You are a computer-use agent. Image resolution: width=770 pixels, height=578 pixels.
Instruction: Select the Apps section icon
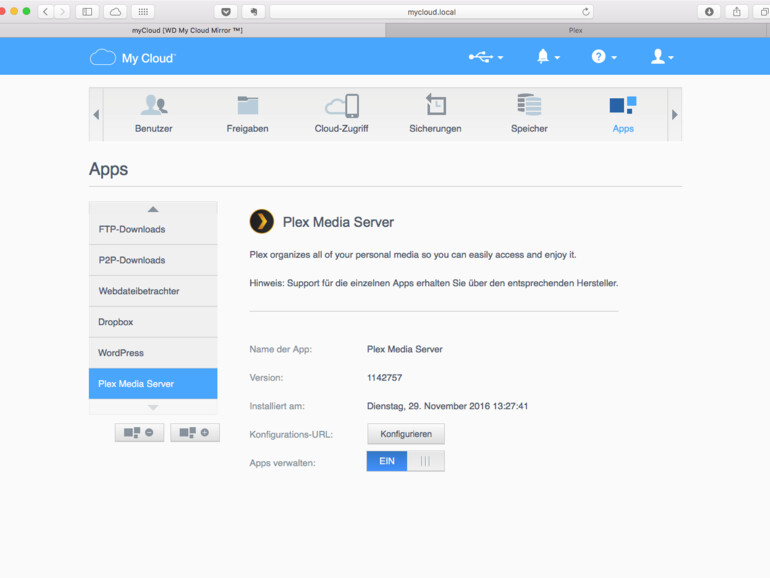(x=623, y=105)
